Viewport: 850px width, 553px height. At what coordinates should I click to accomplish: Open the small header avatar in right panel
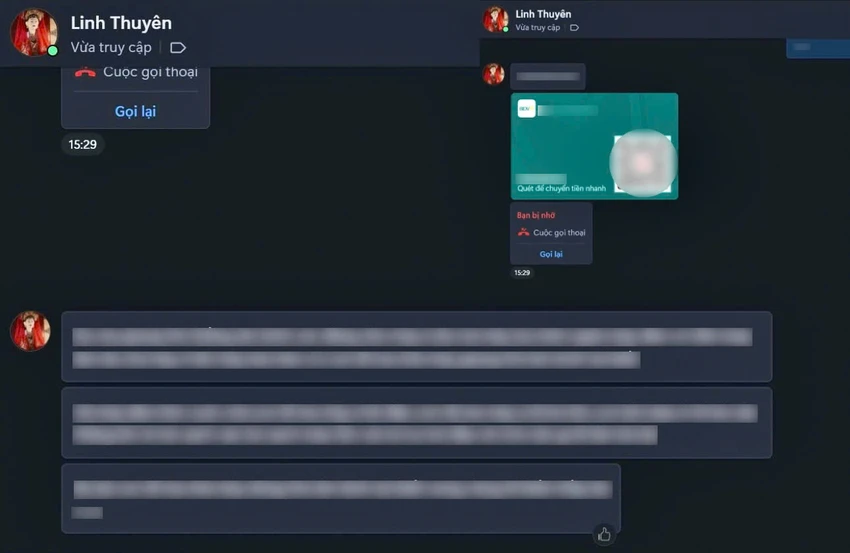(x=495, y=20)
